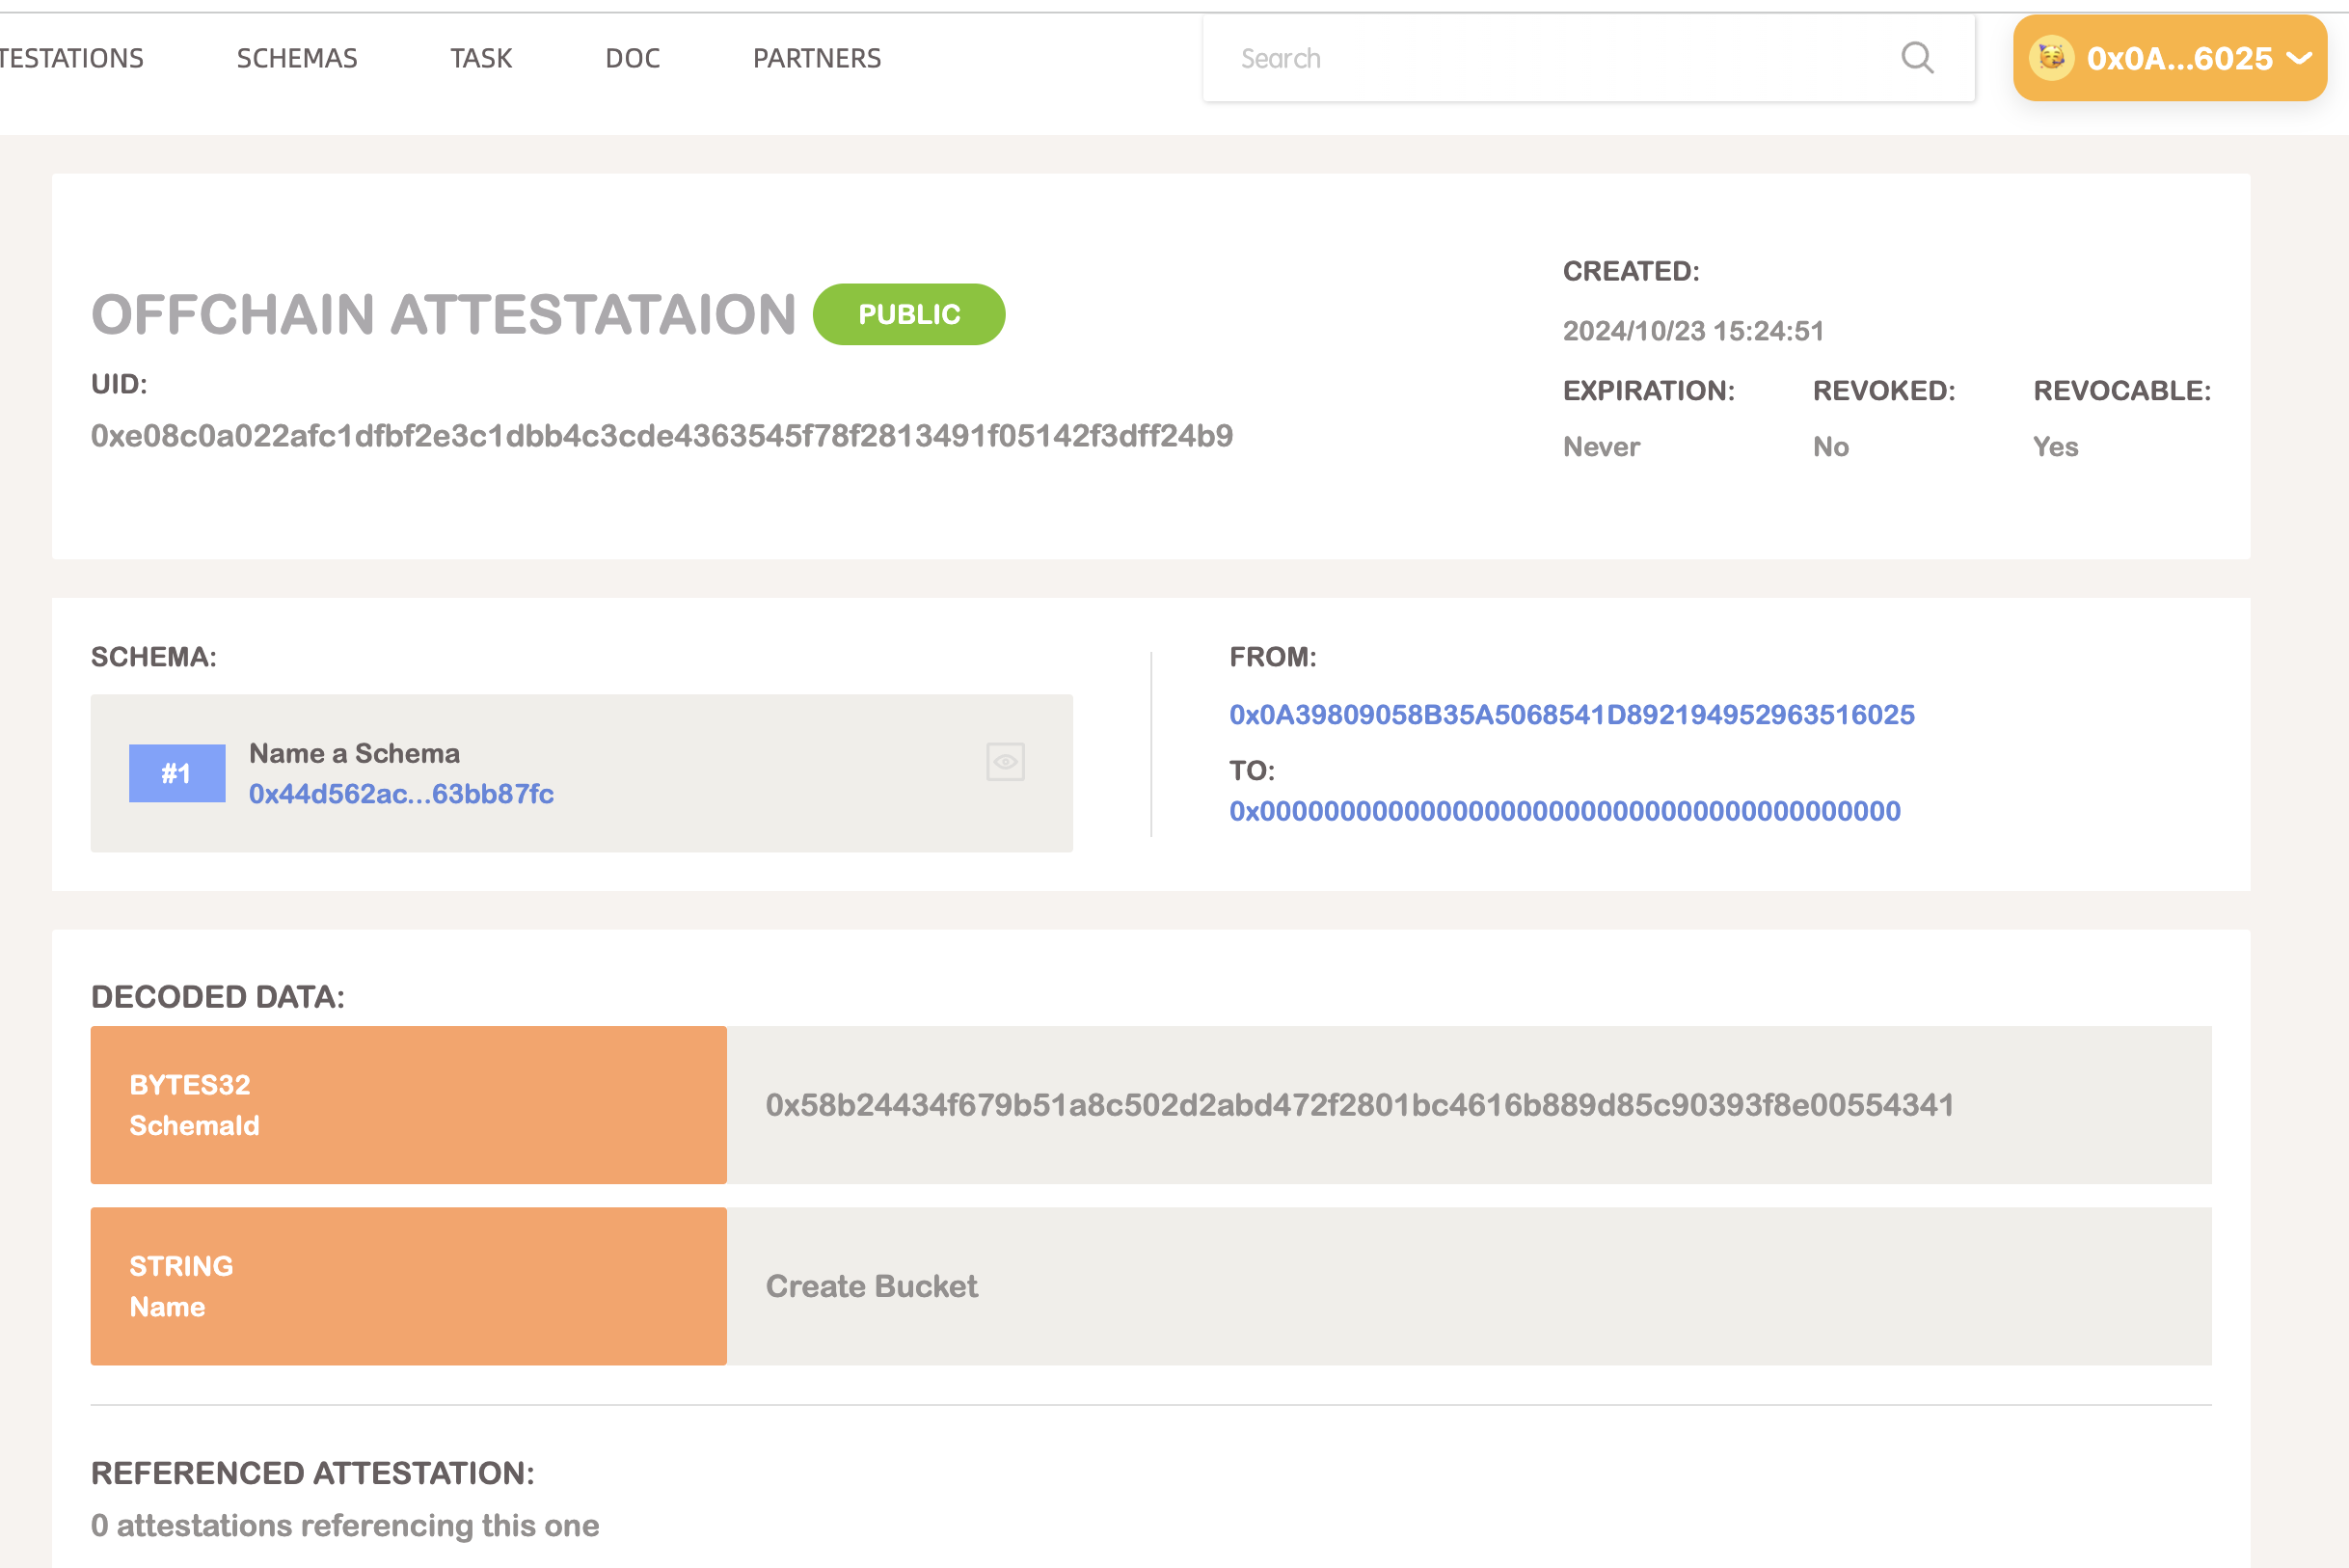This screenshot has width=2349, height=1568.
Task: Click the blue #1 schema badge
Action: pos(177,773)
